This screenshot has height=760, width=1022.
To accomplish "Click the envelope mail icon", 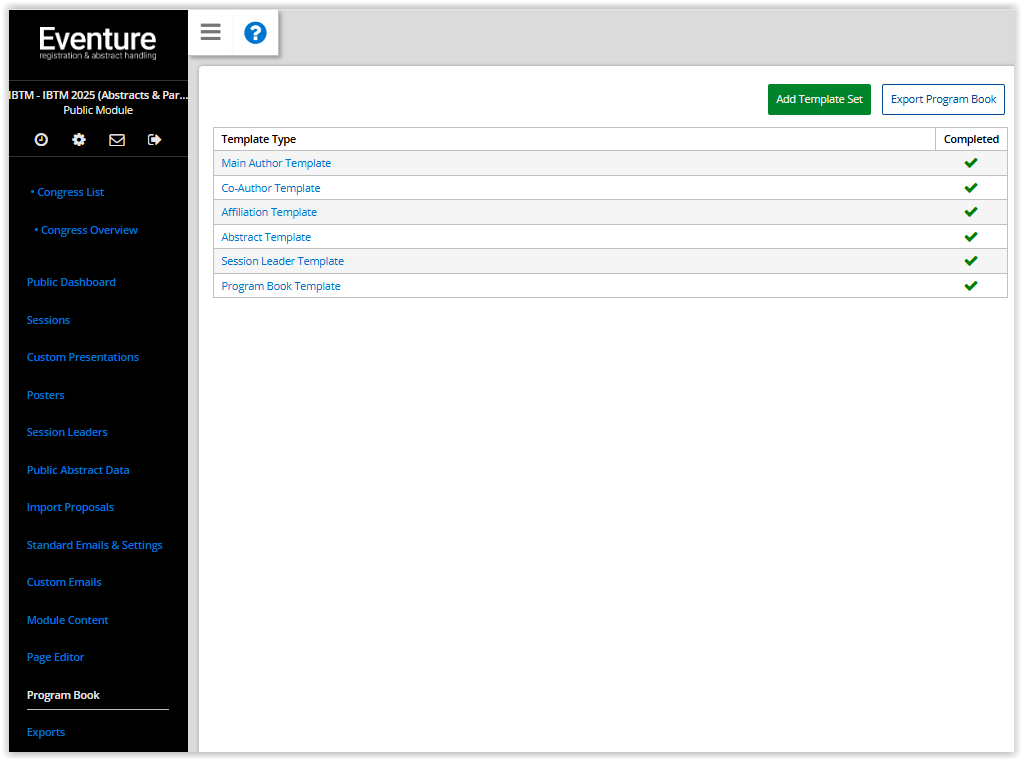I will pyautogui.click(x=117, y=140).
